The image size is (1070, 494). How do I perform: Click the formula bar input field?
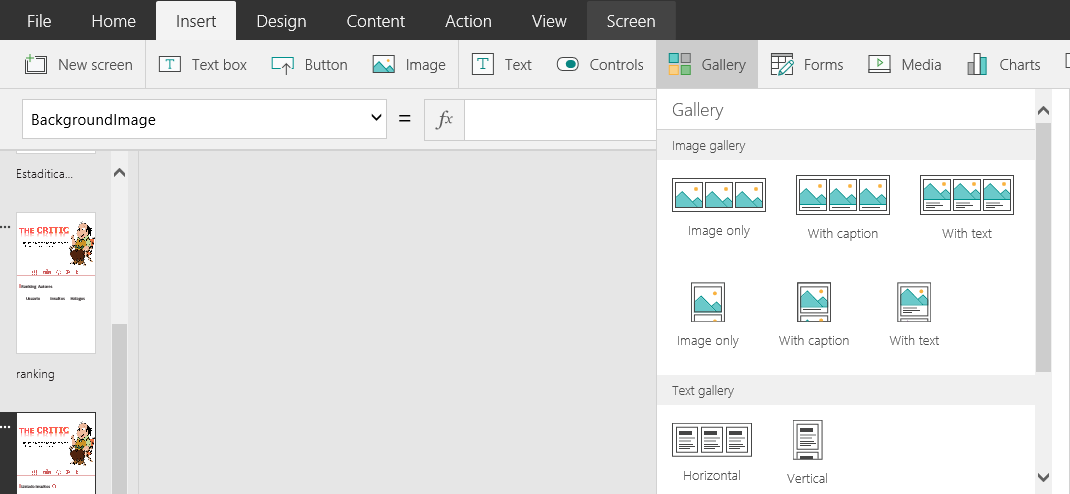pos(560,119)
